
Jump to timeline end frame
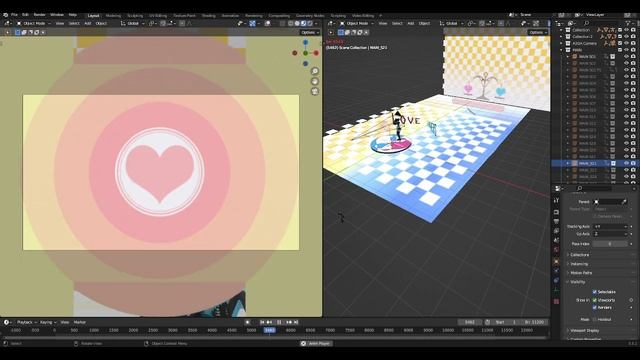(x=296, y=322)
